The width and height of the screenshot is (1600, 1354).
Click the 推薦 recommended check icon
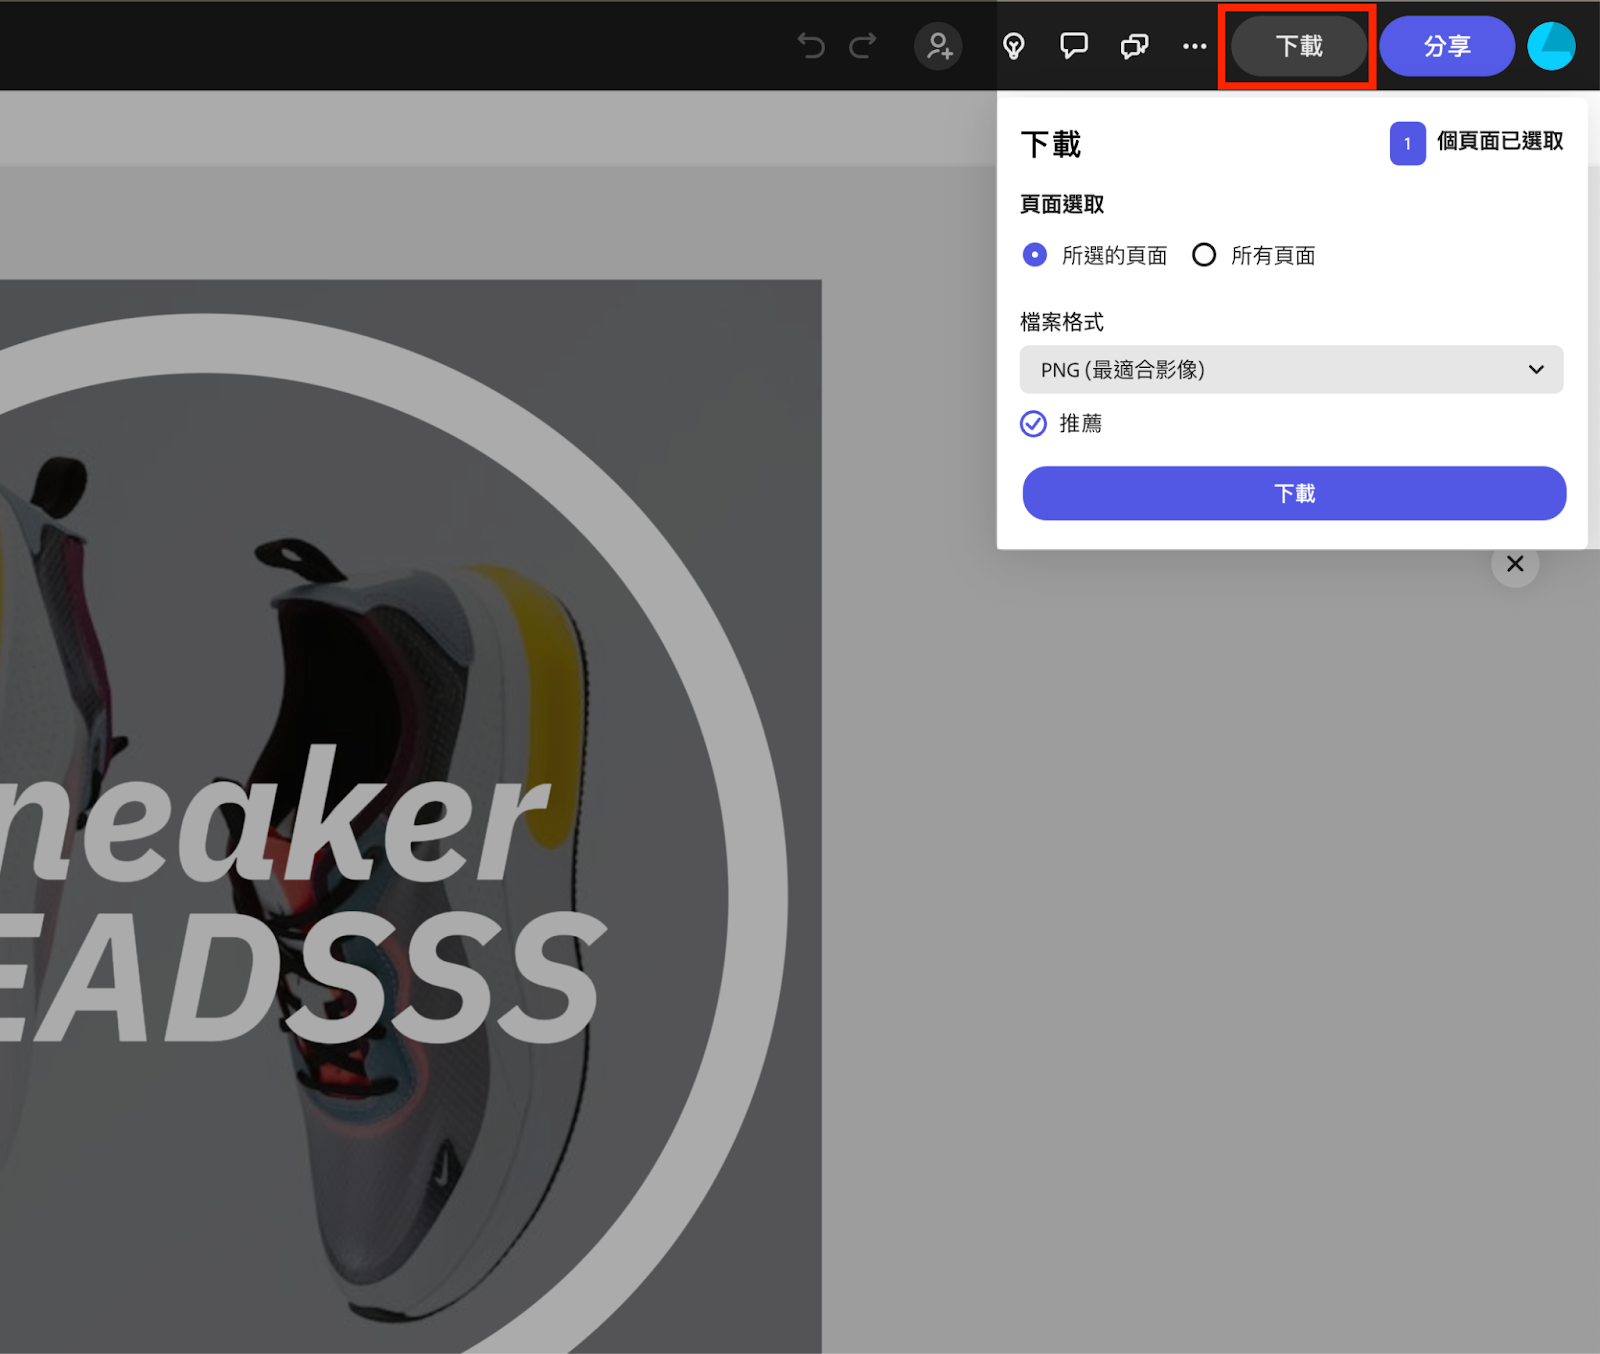pyautogui.click(x=1033, y=424)
